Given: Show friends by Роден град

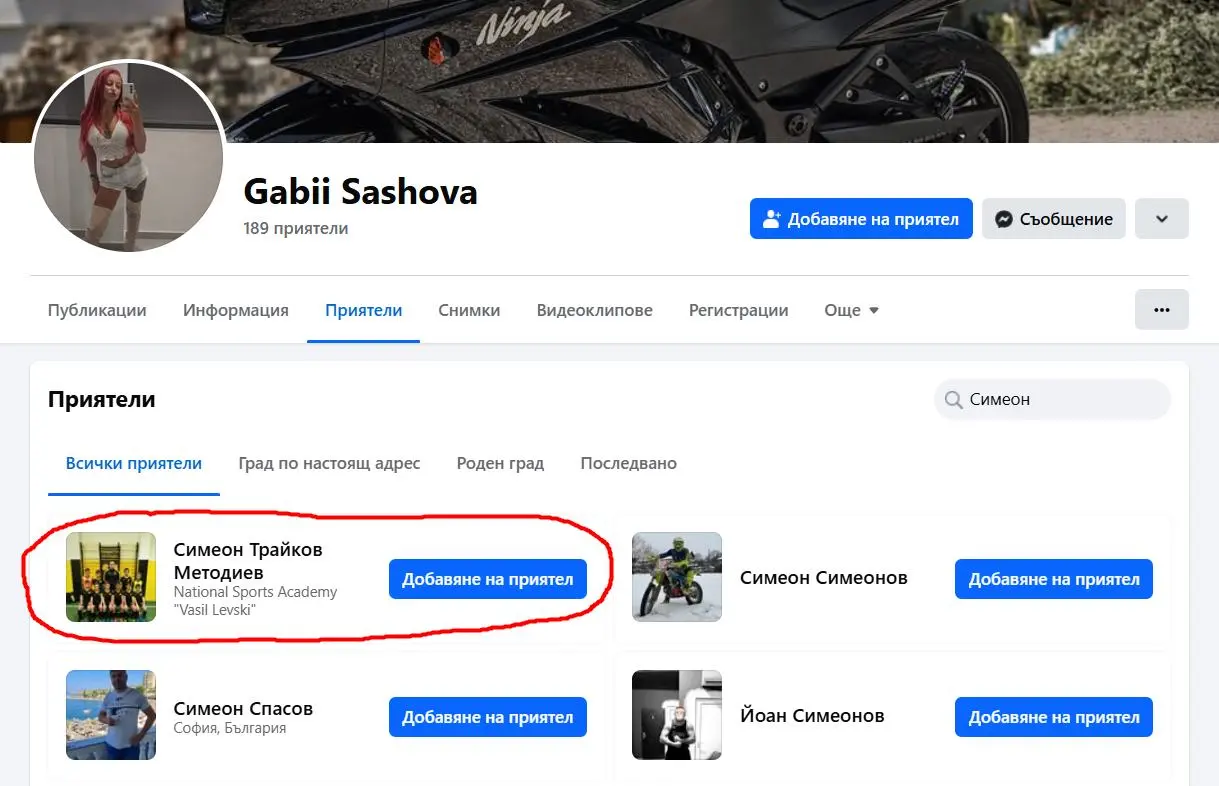Looking at the screenshot, I should pos(500,463).
